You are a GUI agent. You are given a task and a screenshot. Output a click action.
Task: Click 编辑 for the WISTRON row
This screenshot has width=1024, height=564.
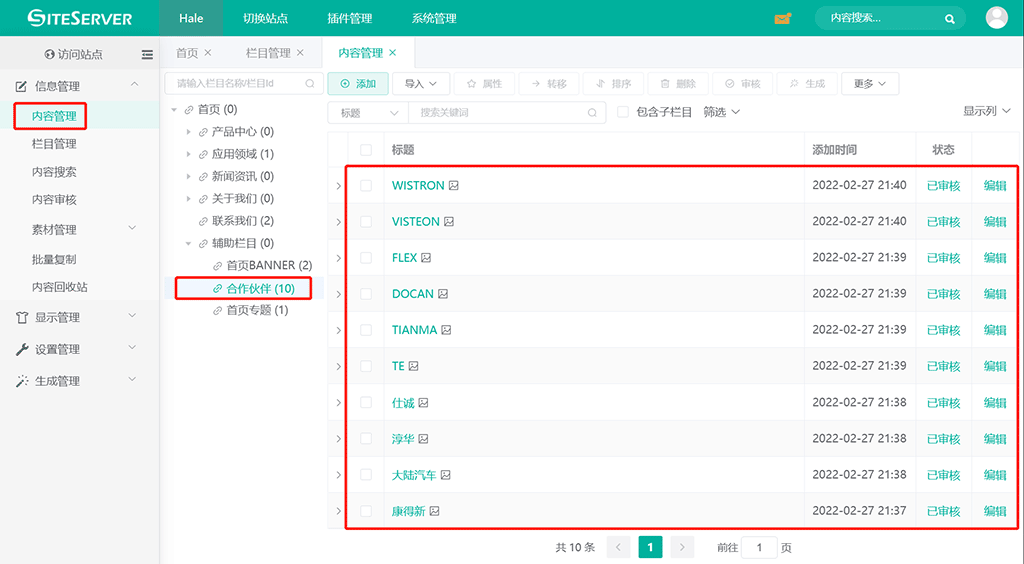[x=995, y=185]
